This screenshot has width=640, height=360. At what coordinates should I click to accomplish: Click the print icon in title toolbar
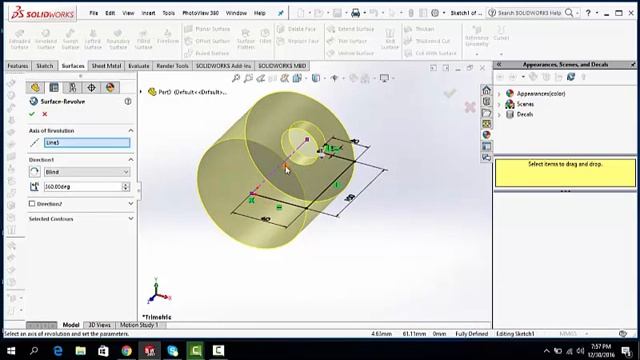pos(356,13)
